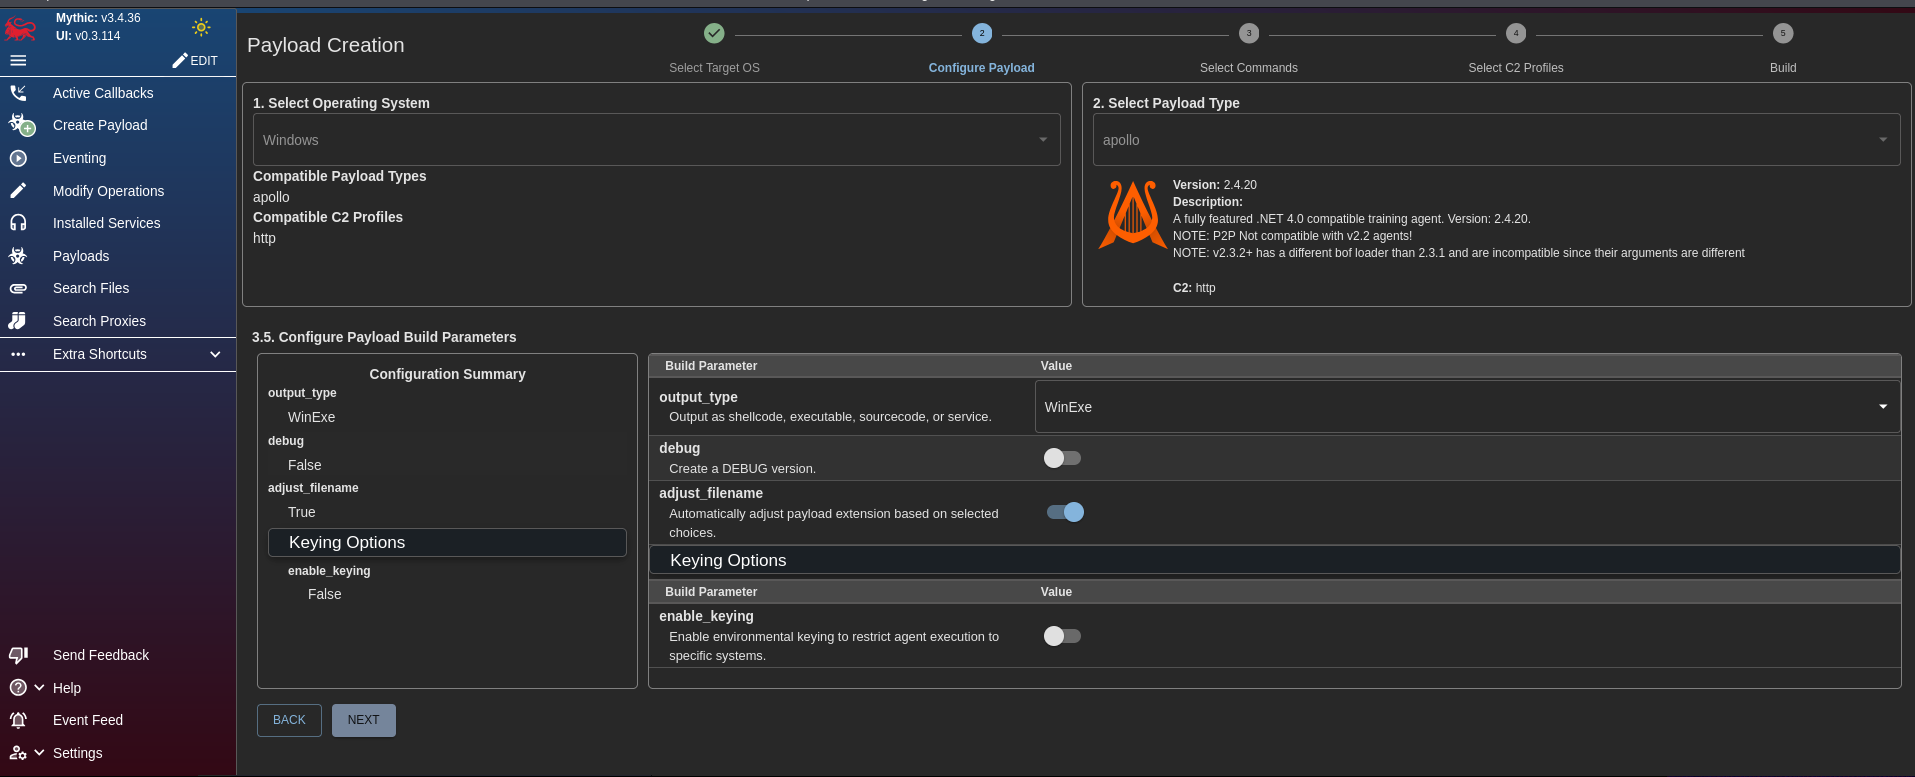Click 'enable_keying' in Configuration Summary
Viewport: 1915px width, 777px height.
(x=329, y=571)
